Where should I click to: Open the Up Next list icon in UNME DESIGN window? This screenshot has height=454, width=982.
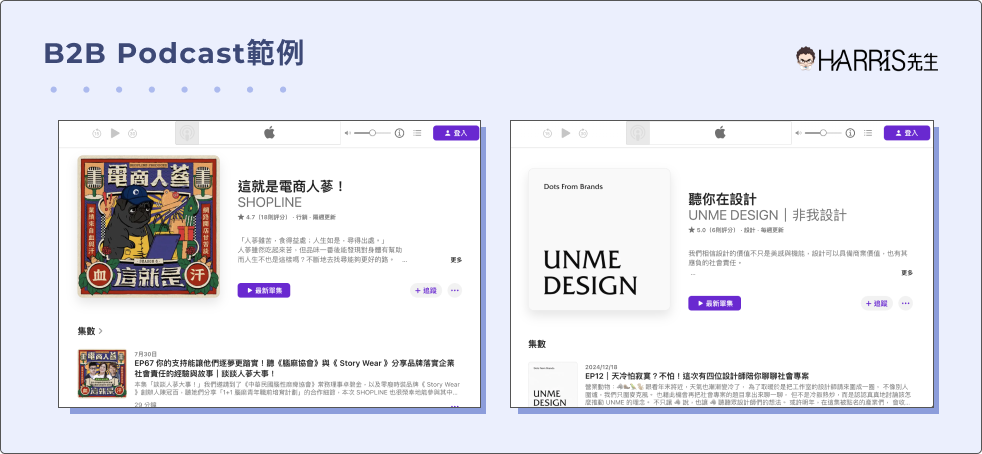pos(868,133)
